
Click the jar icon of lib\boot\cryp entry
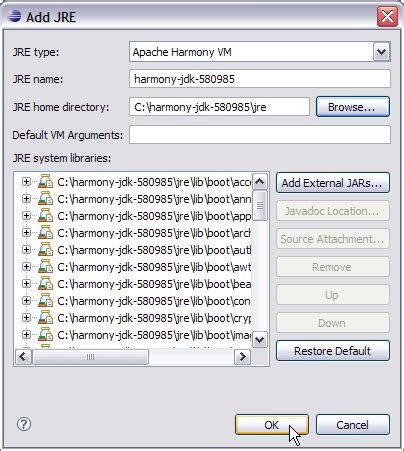pyautogui.click(x=45, y=318)
